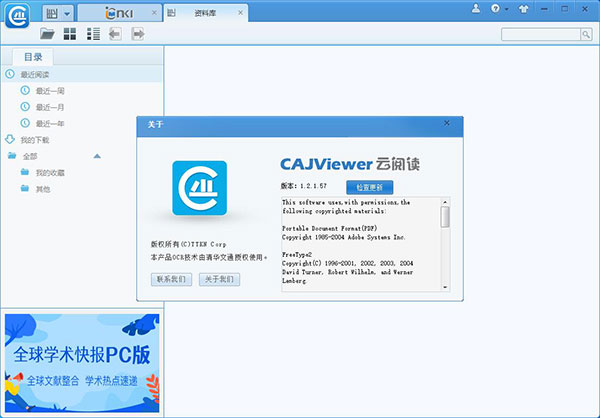Click the open folder toolbar icon
The image size is (600, 418).
point(47,34)
